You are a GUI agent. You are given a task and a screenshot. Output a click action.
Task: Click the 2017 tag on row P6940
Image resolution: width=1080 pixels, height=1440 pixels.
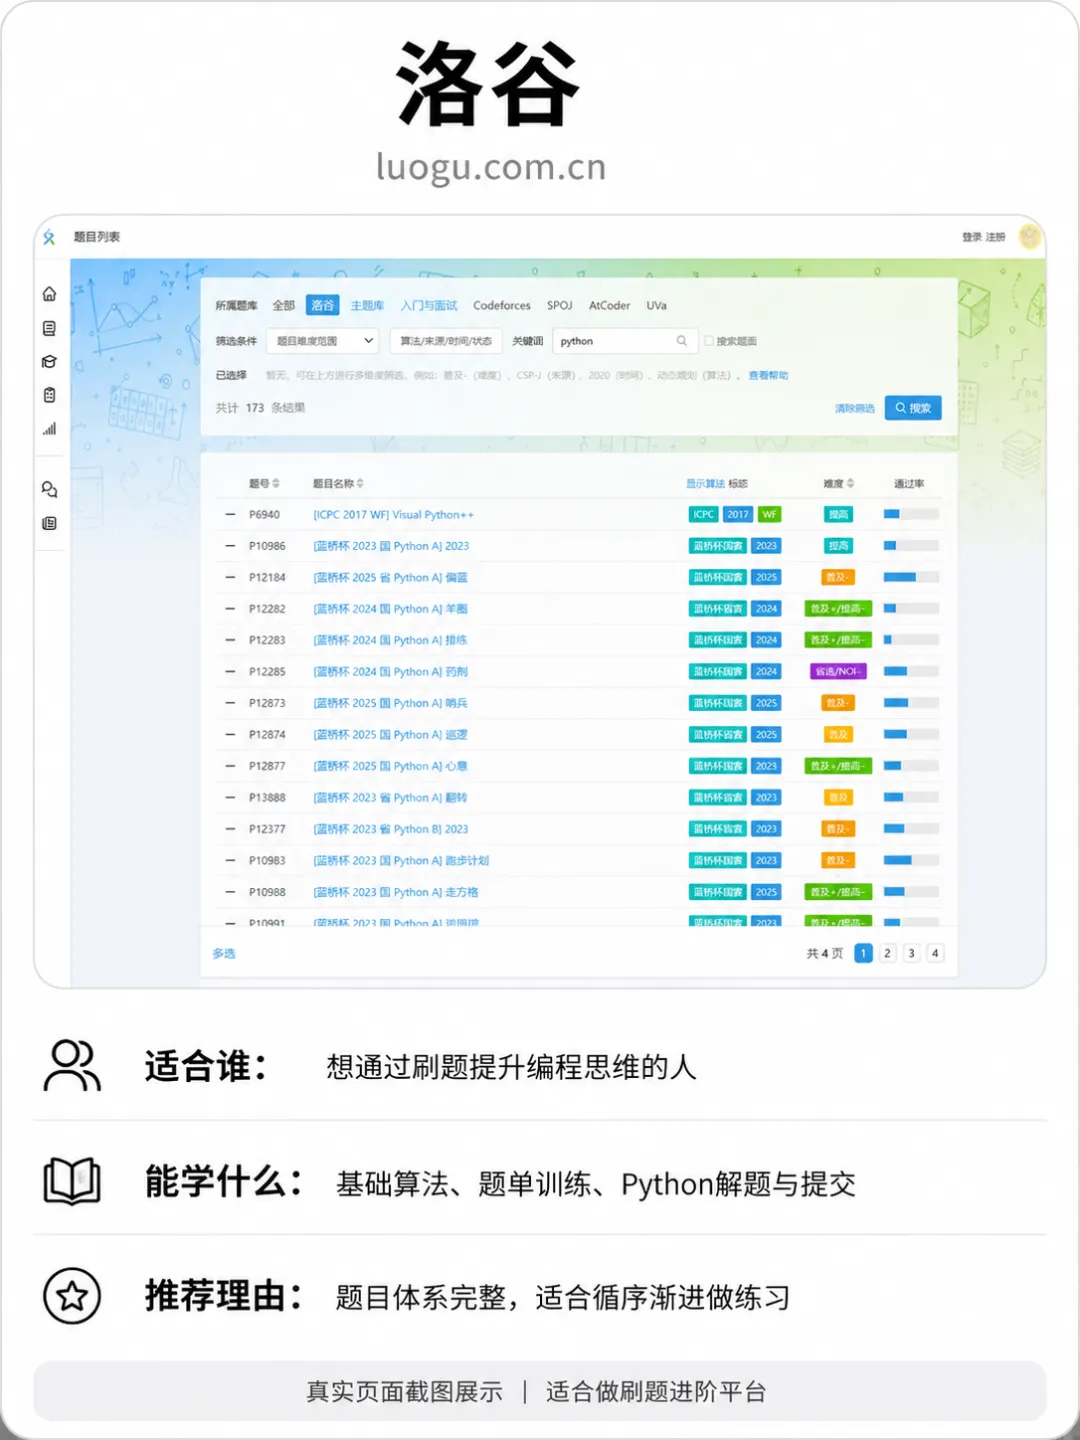pyautogui.click(x=738, y=515)
